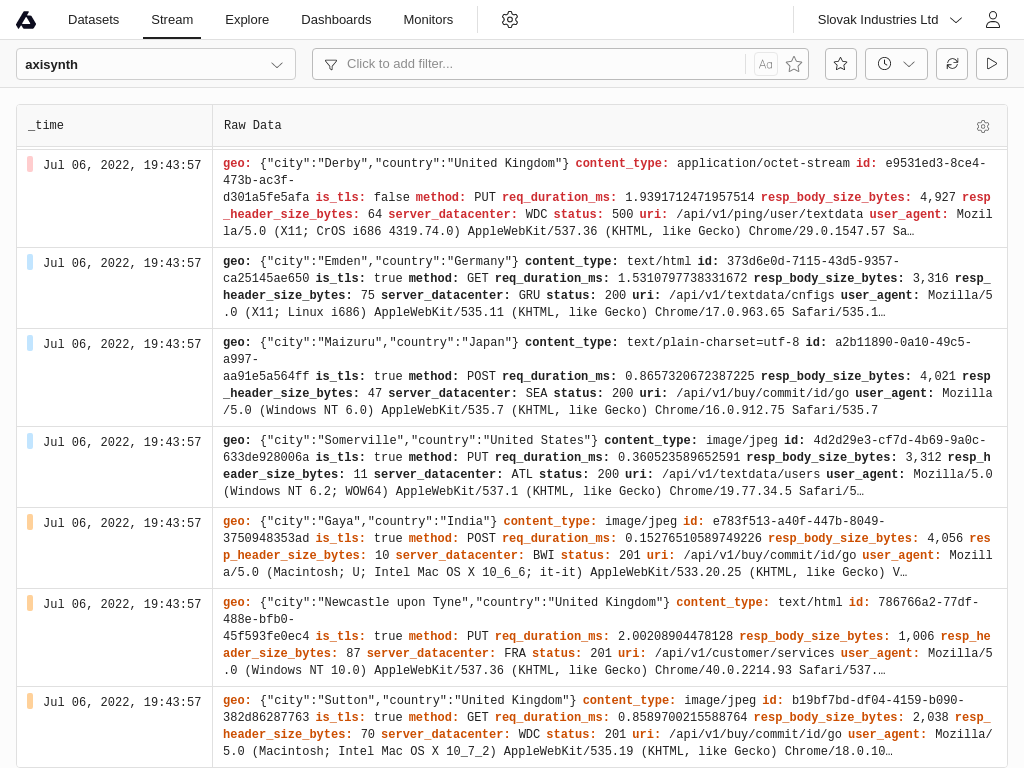The height and width of the screenshot is (768, 1024).
Task: Open the user profile icon
Action: pos(992,20)
